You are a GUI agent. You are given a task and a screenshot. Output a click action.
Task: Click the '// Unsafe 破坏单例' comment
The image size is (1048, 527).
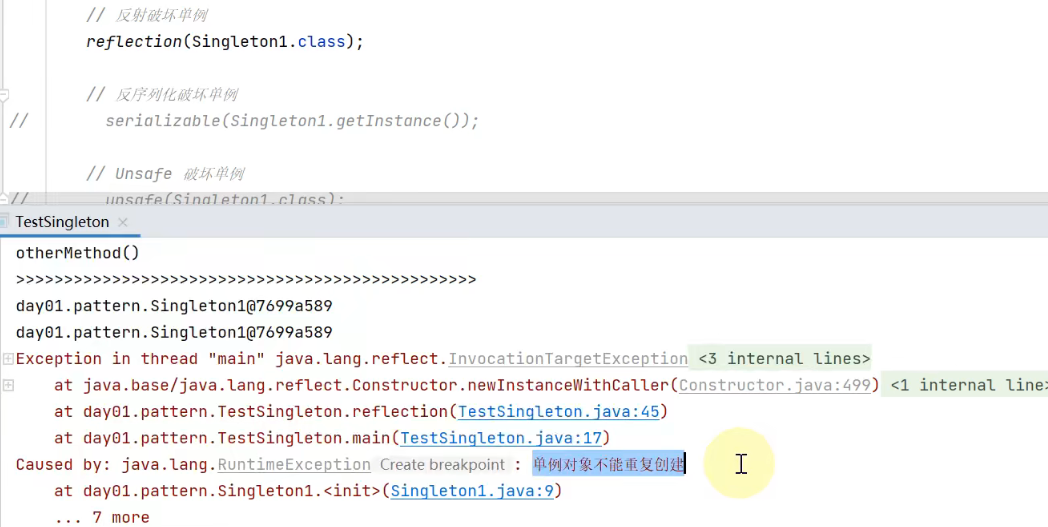[x=165, y=175]
